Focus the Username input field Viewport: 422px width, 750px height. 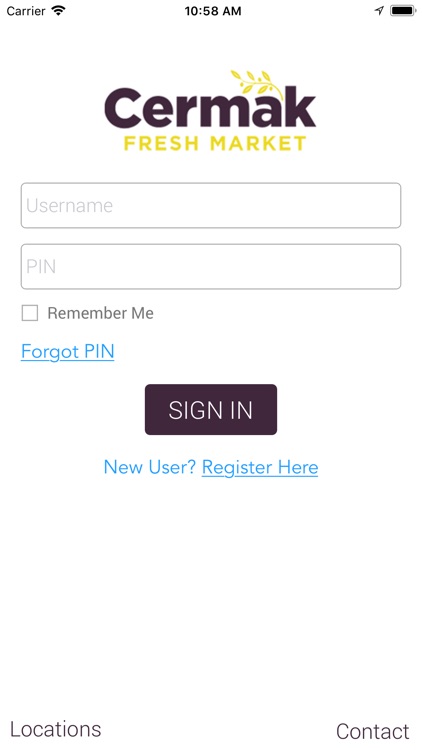(x=211, y=205)
